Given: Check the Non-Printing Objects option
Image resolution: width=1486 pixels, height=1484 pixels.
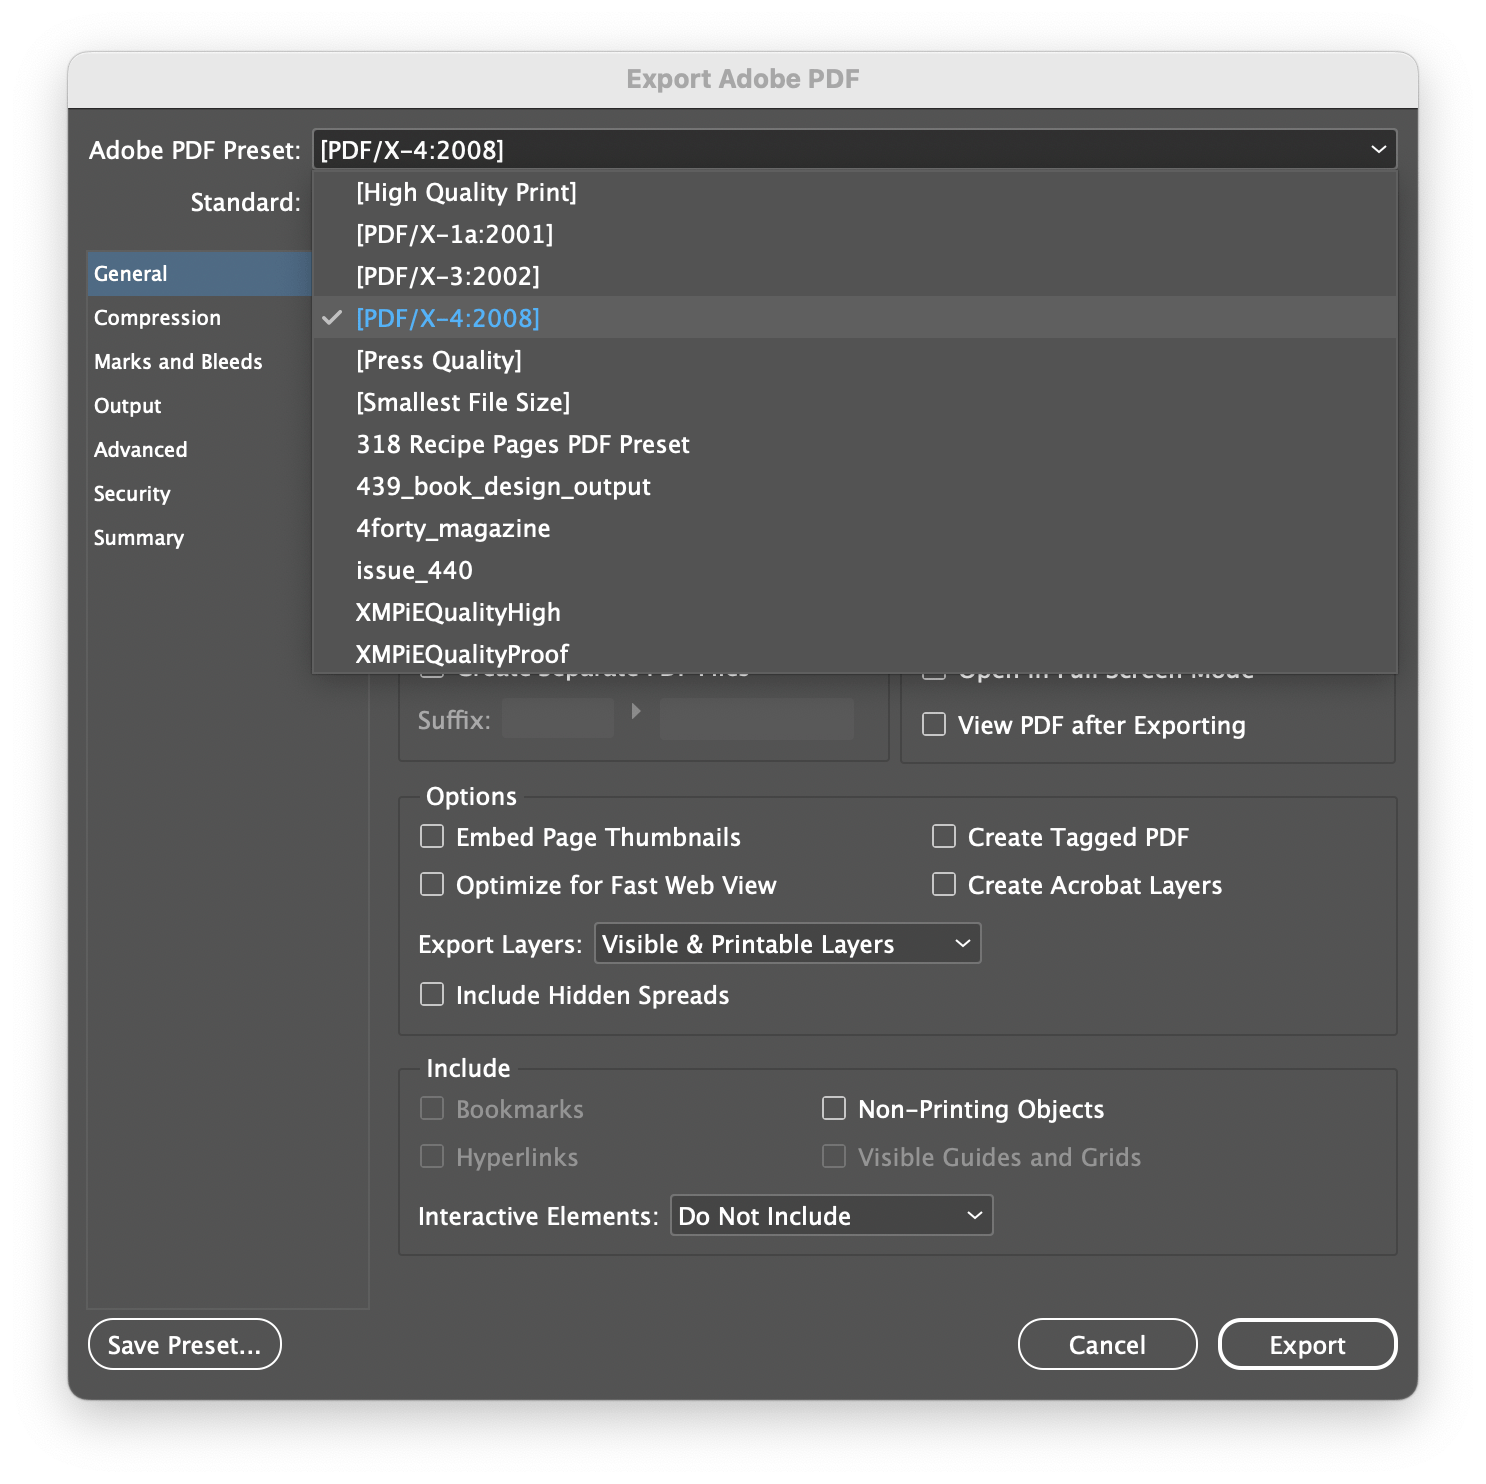Looking at the screenshot, I should (x=834, y=1108).
